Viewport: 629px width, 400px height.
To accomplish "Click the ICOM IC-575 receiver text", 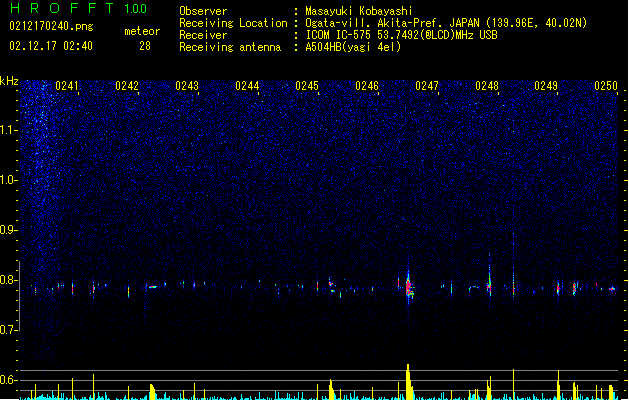I will click(402, 35).
